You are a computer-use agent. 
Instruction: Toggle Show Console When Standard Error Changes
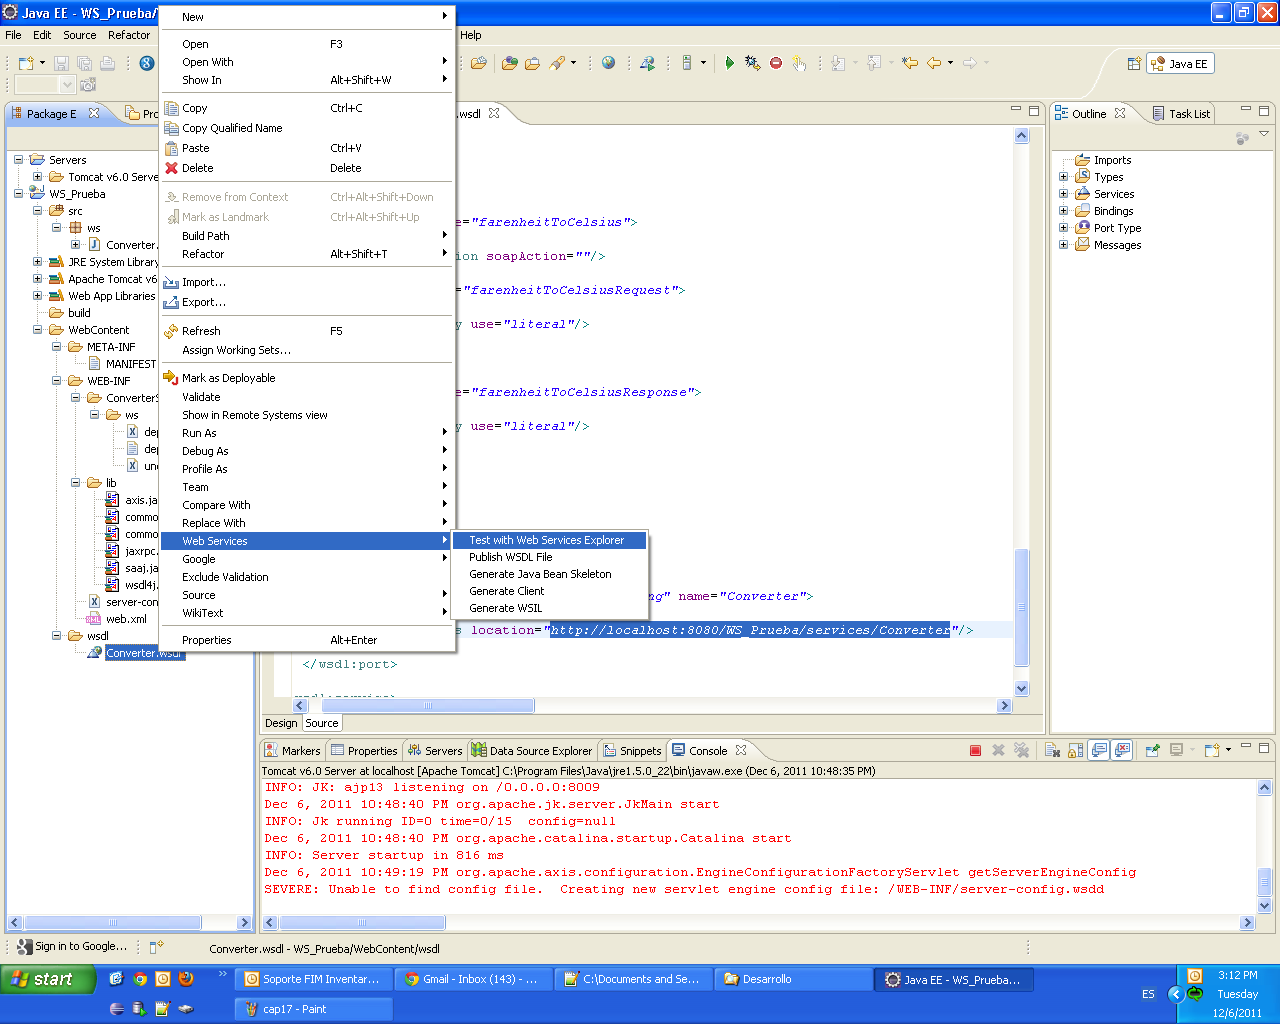pos(1122,750)
